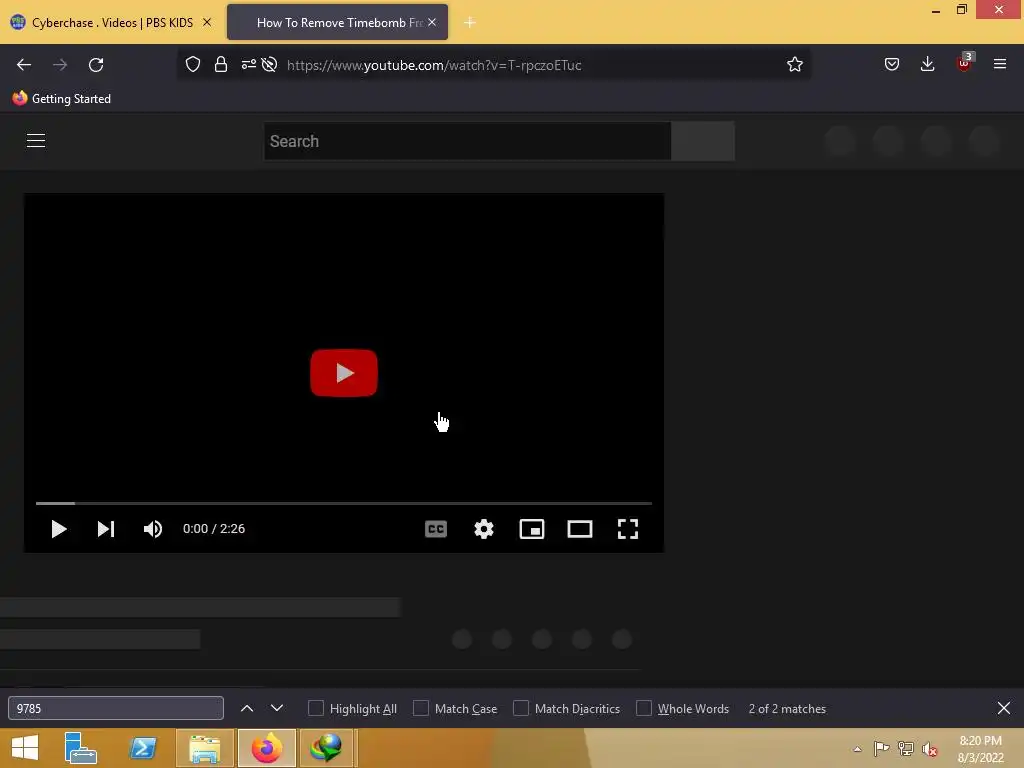The image size is (1024, 768).
Task: Open the site permissions icon
Action: [248, 65]
